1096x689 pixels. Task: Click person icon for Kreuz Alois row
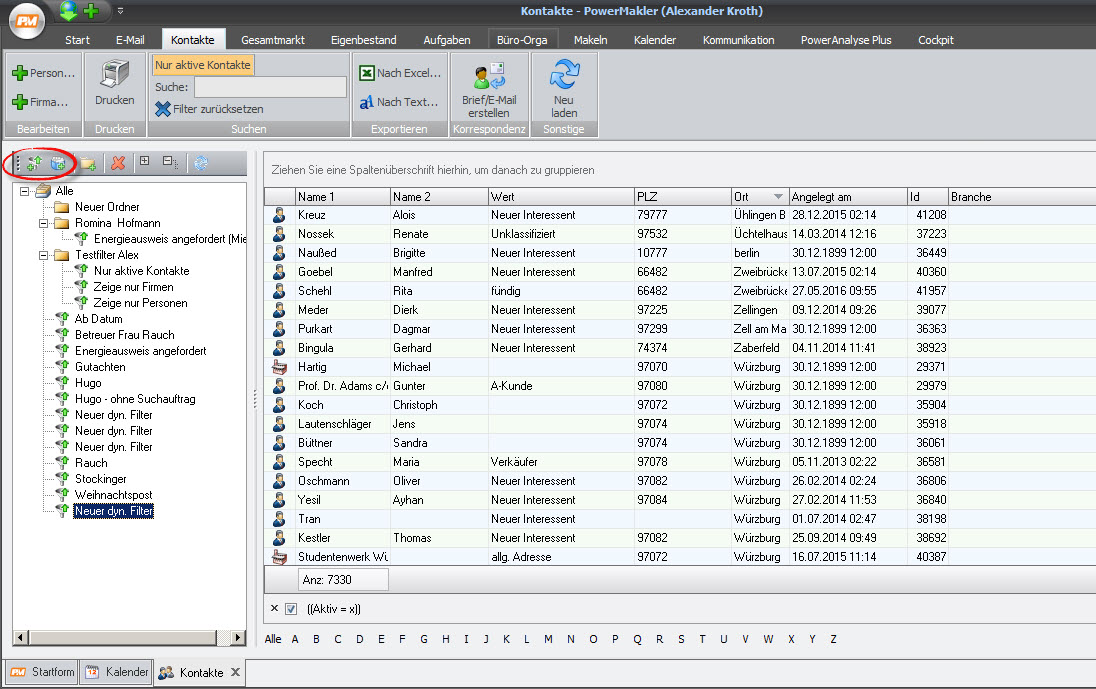(279, 215)
